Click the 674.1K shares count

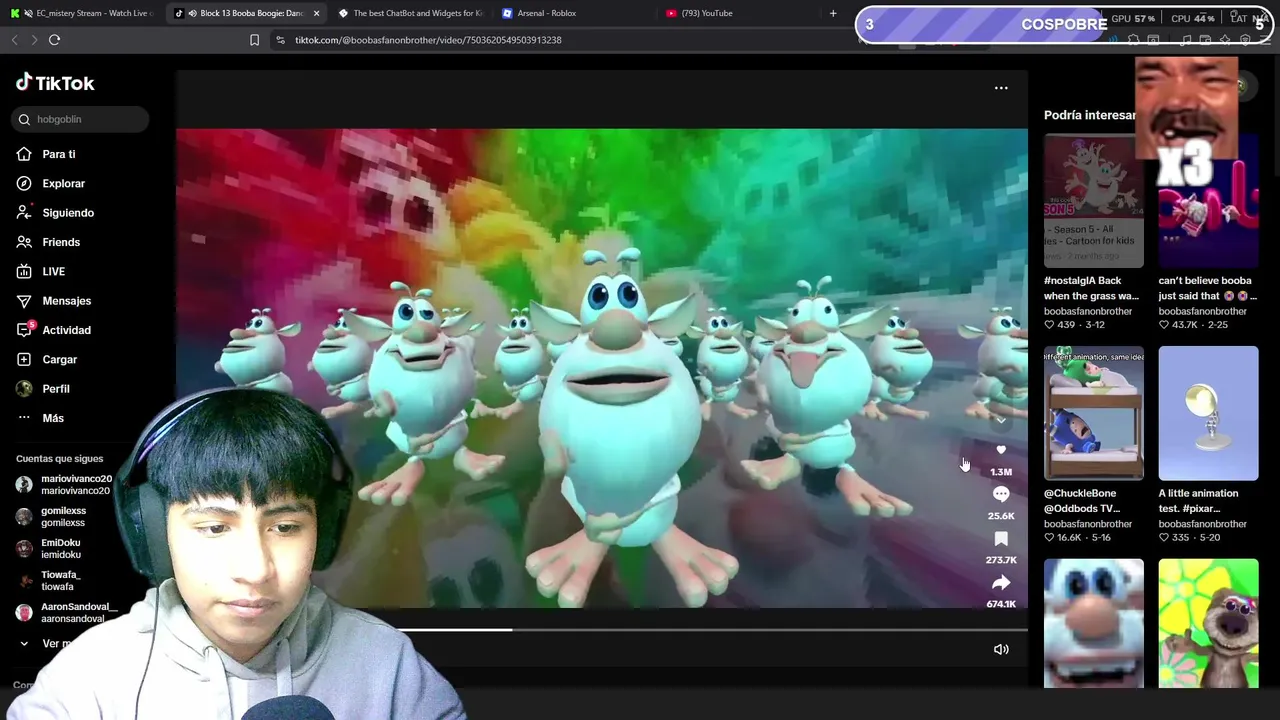click(x=1001, y=604)
